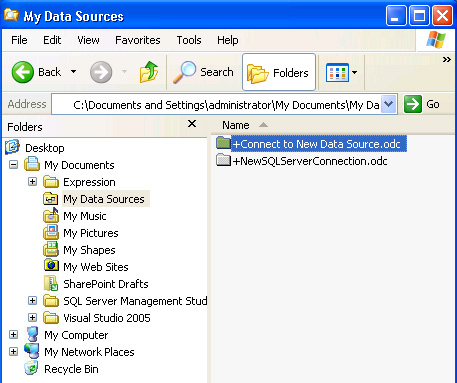Viewport: 457px width, 383px height.
Task: Click the title bar folder icon
Action: (x=11, y=15)
